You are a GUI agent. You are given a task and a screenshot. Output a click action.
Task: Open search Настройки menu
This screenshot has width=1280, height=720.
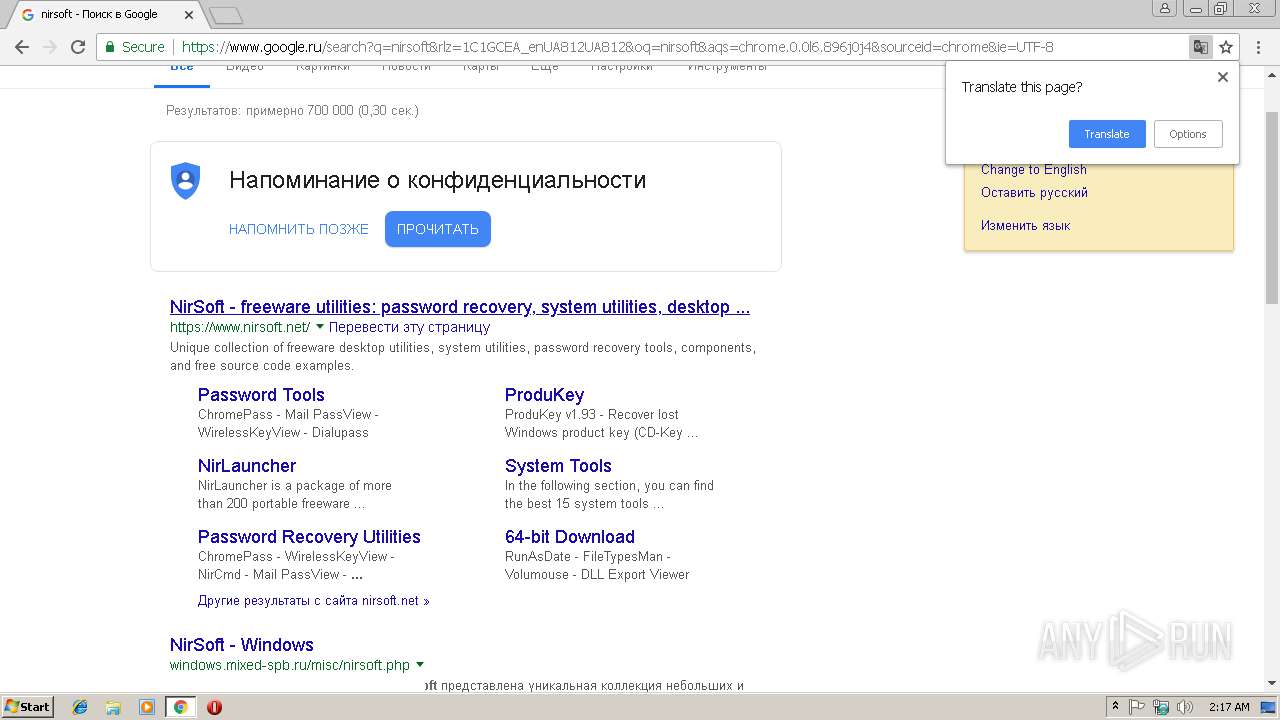(x=622, y=67)
